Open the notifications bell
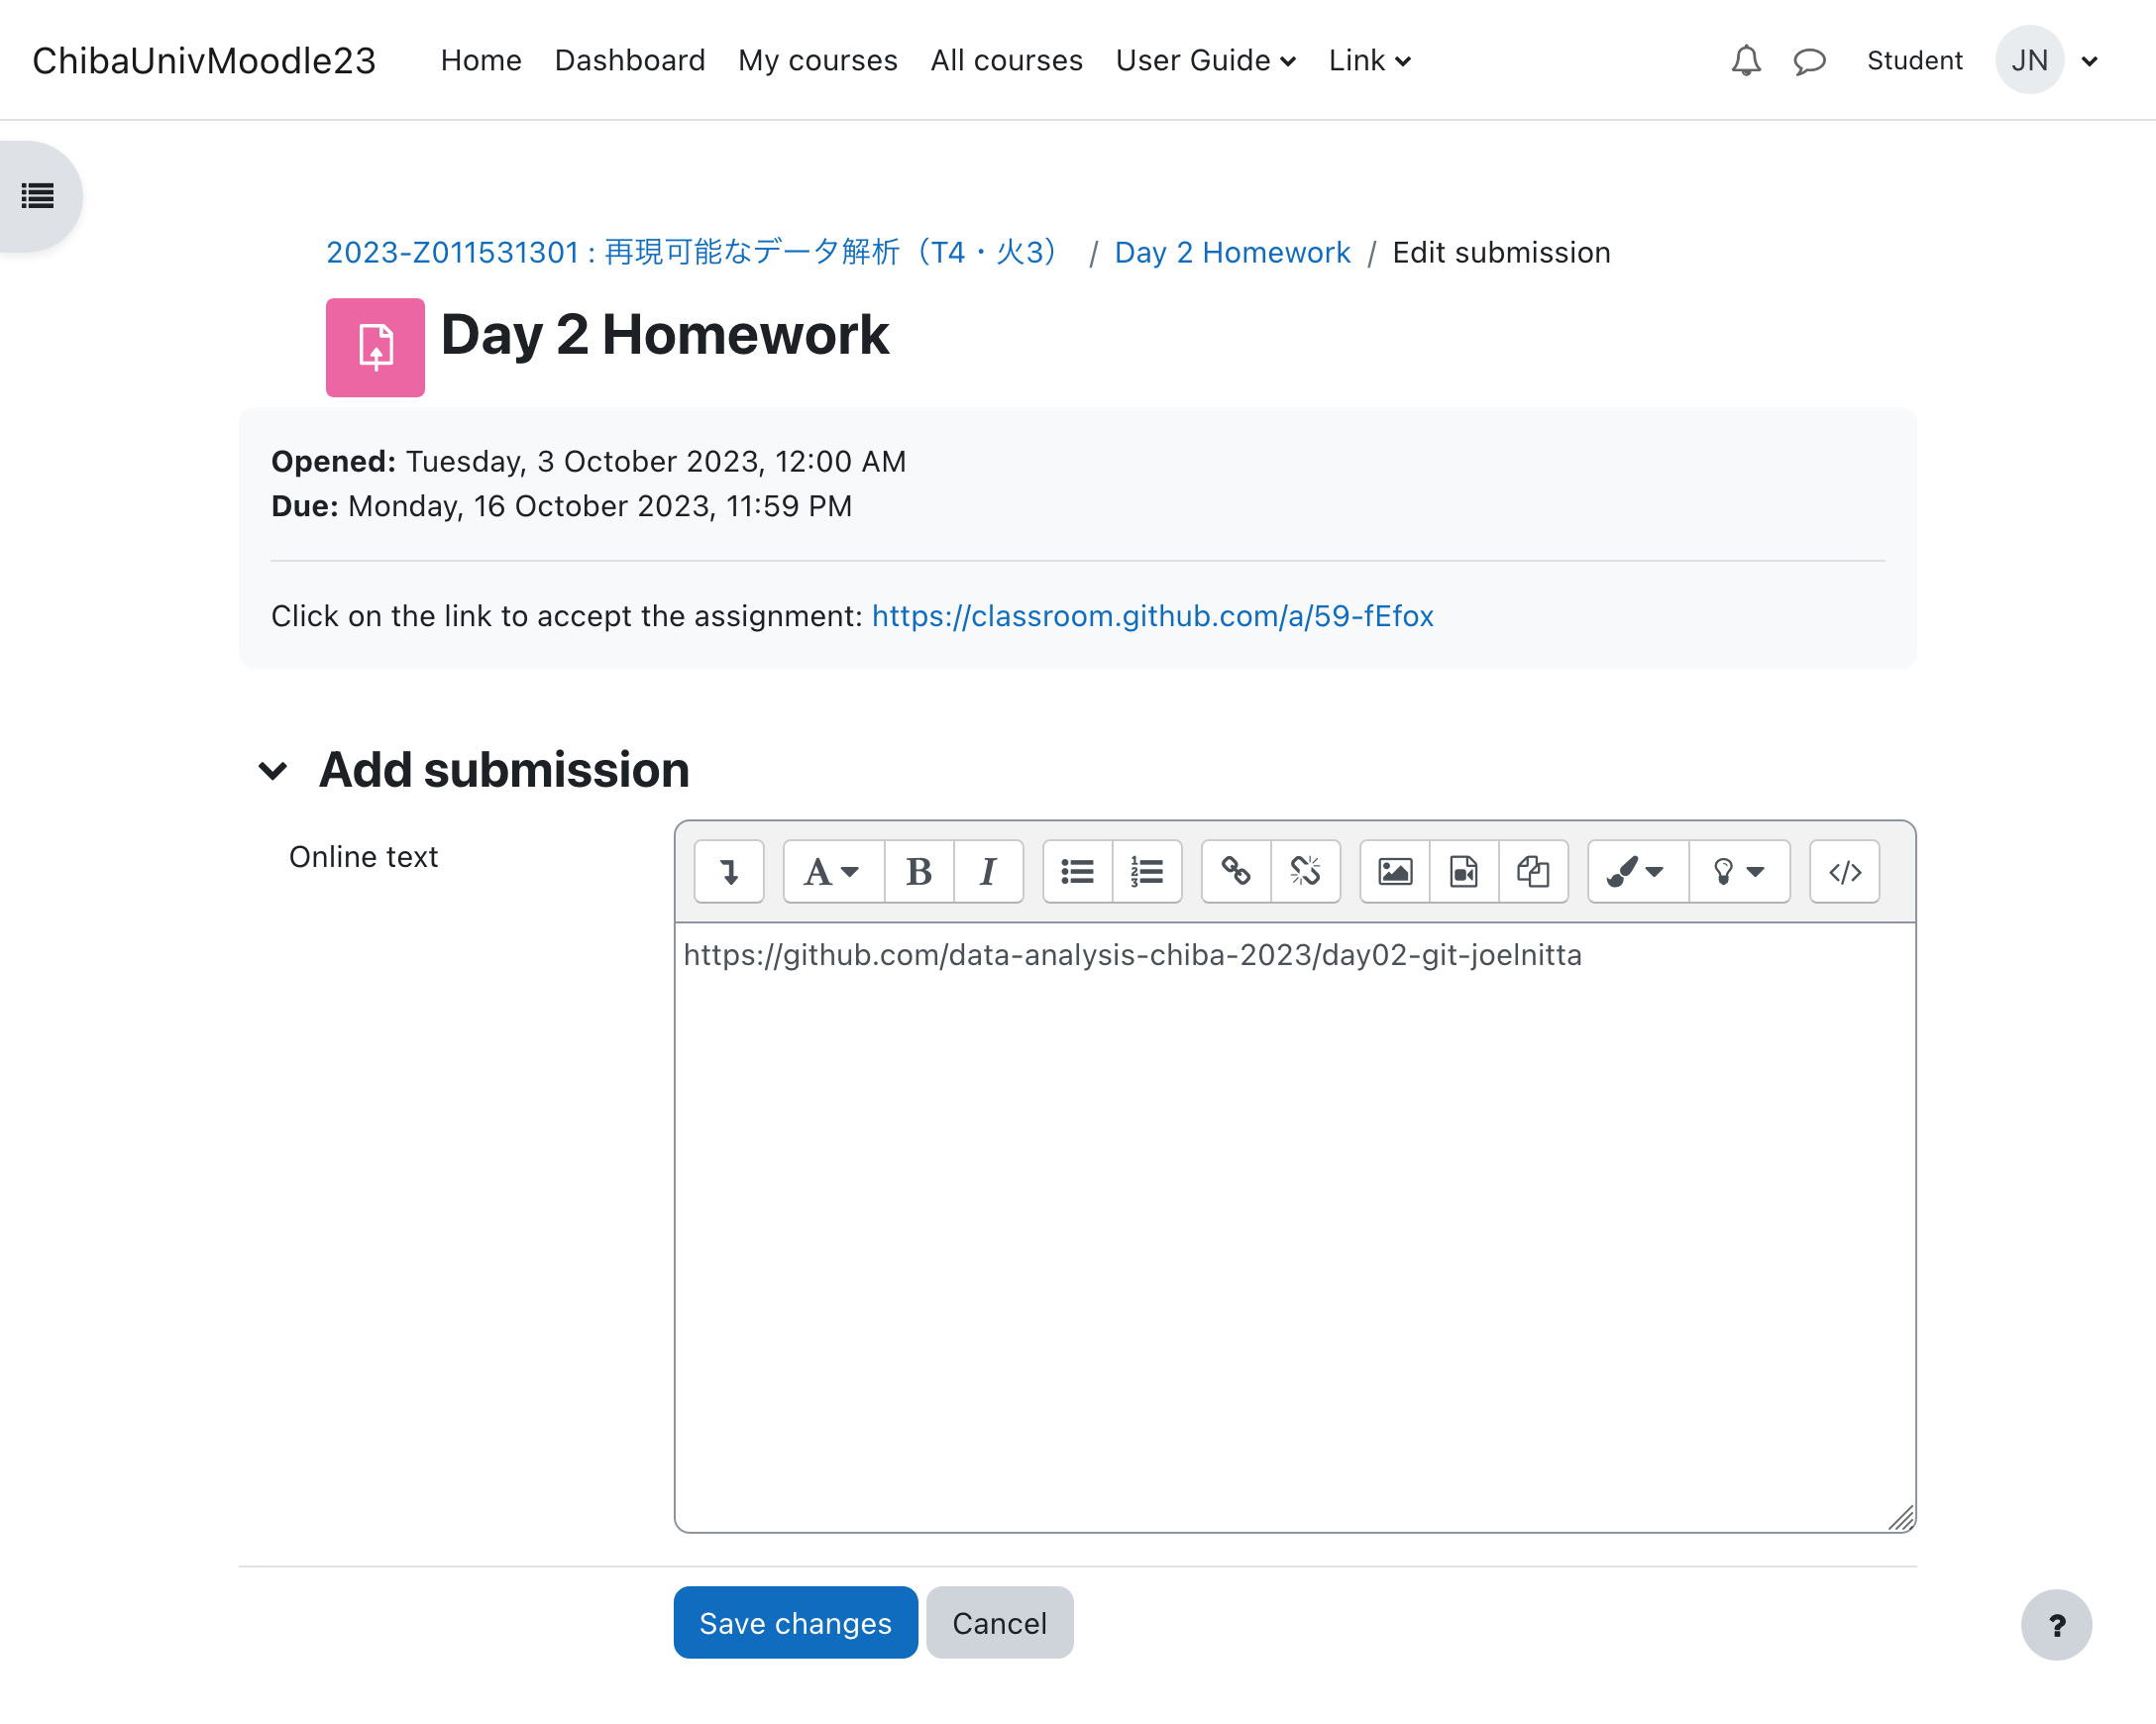 coord(1745,61)
